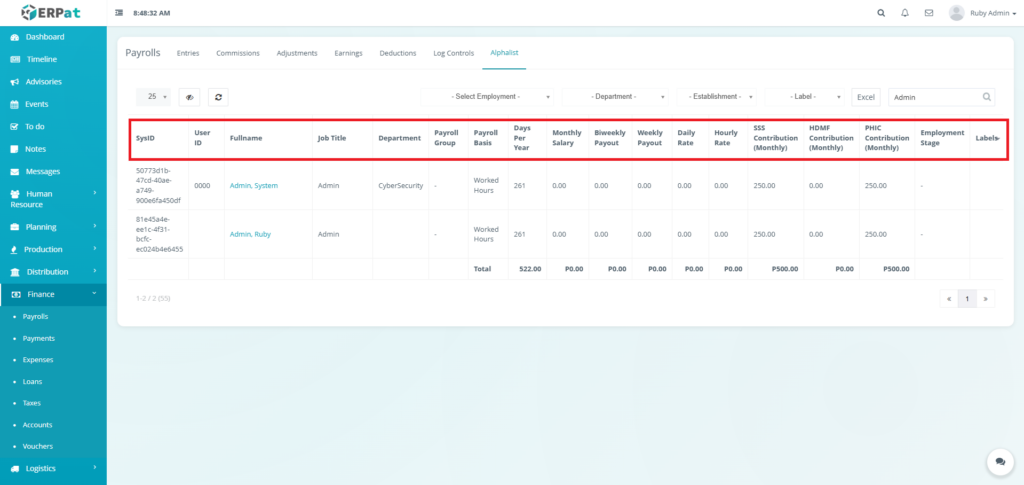Expand the rows-per-page 25 dropdown
Screen dimensions: 1024x485
[x=153, y=97]
